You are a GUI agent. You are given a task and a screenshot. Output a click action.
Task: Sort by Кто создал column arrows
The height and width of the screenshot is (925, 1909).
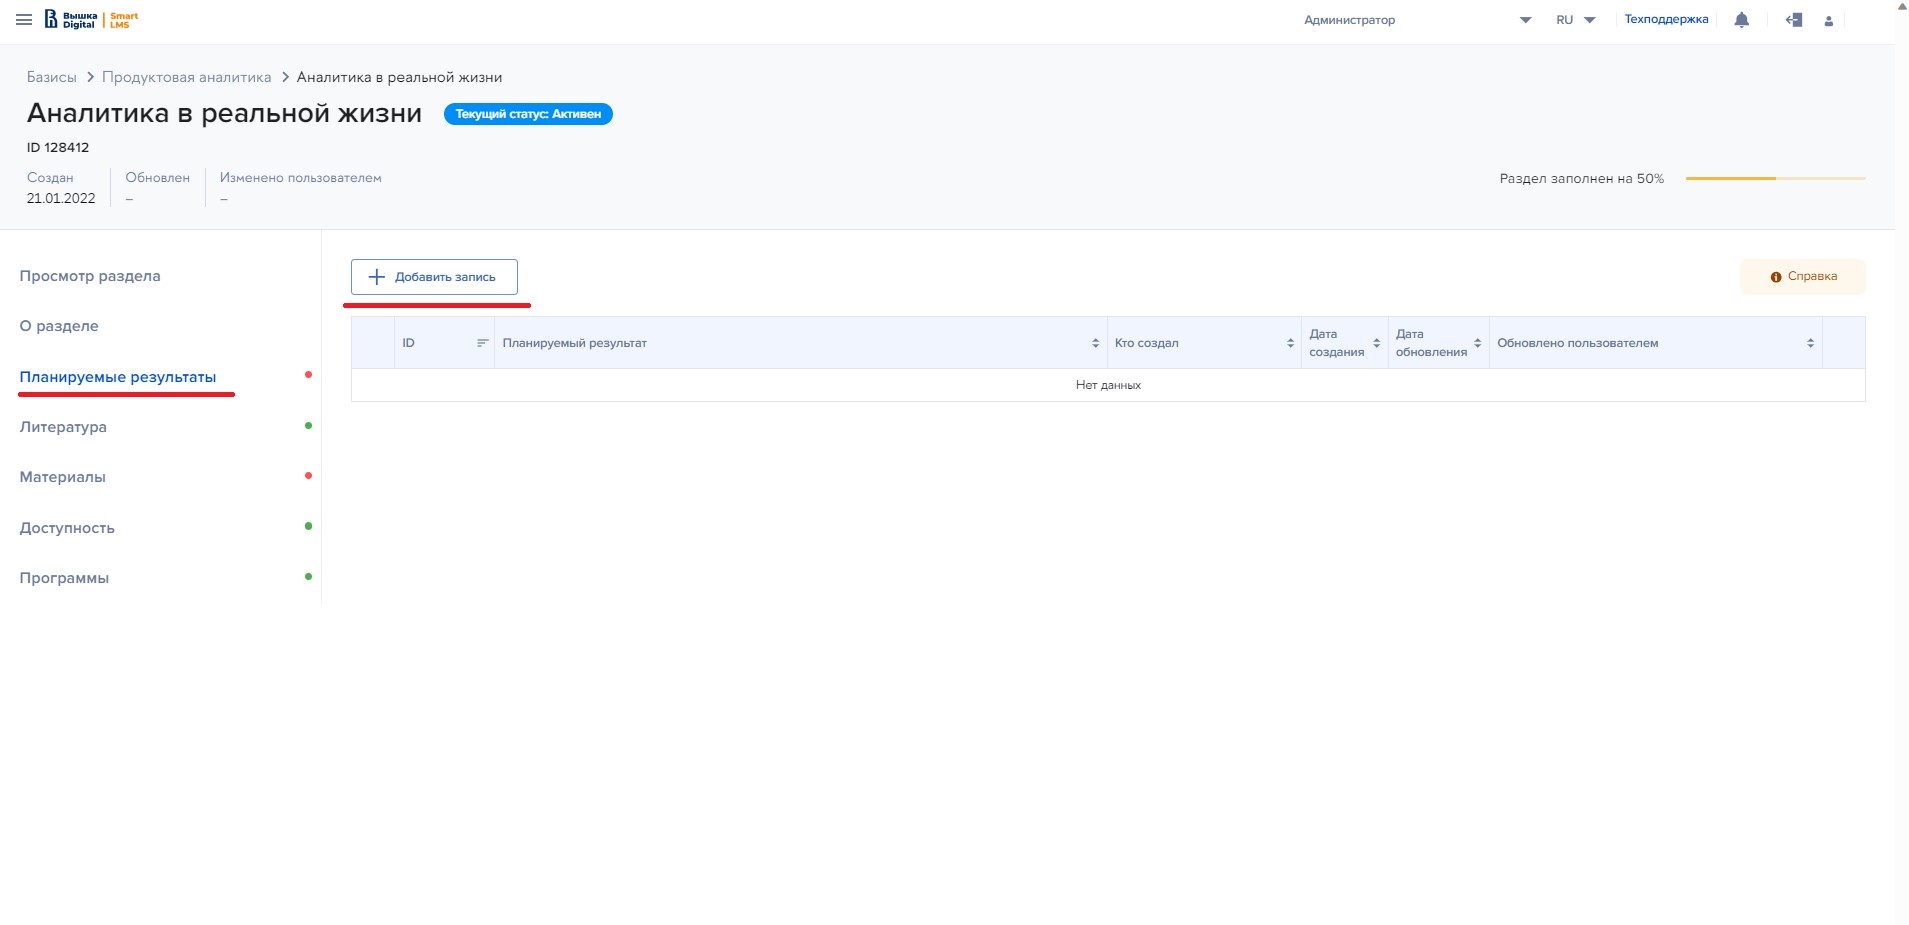coord(1290,343)
